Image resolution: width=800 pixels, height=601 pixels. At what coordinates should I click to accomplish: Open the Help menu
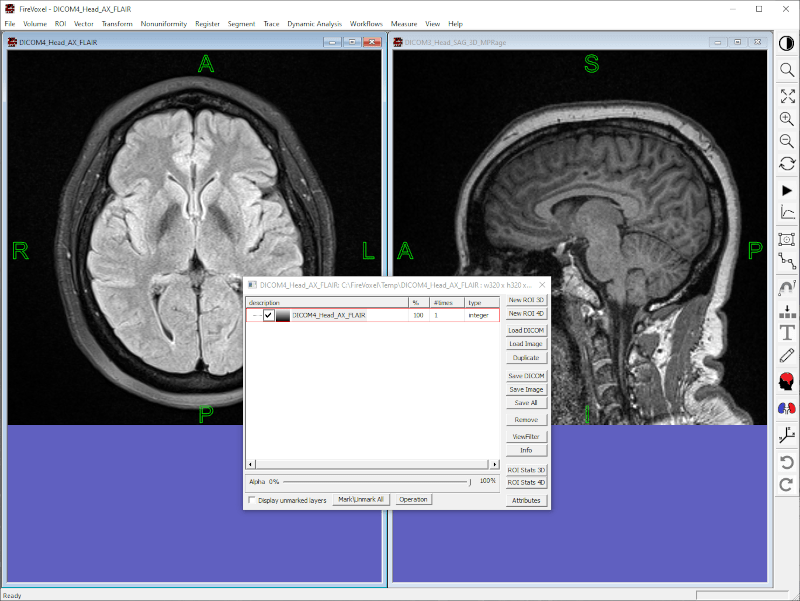tap(455, 23)
